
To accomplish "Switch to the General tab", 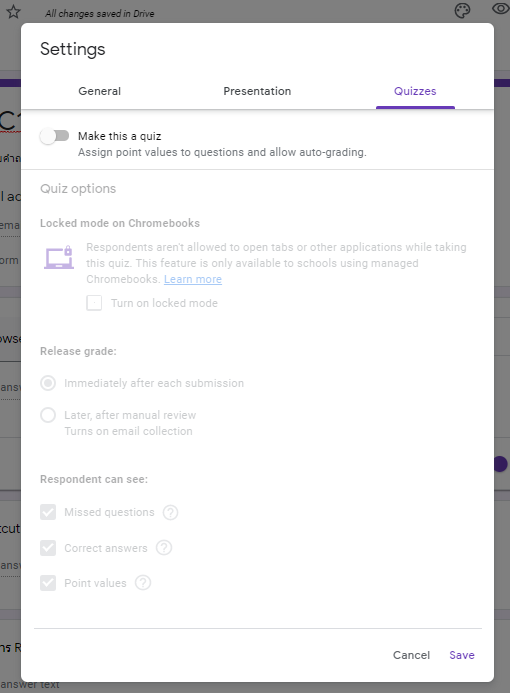I will 99,91.
